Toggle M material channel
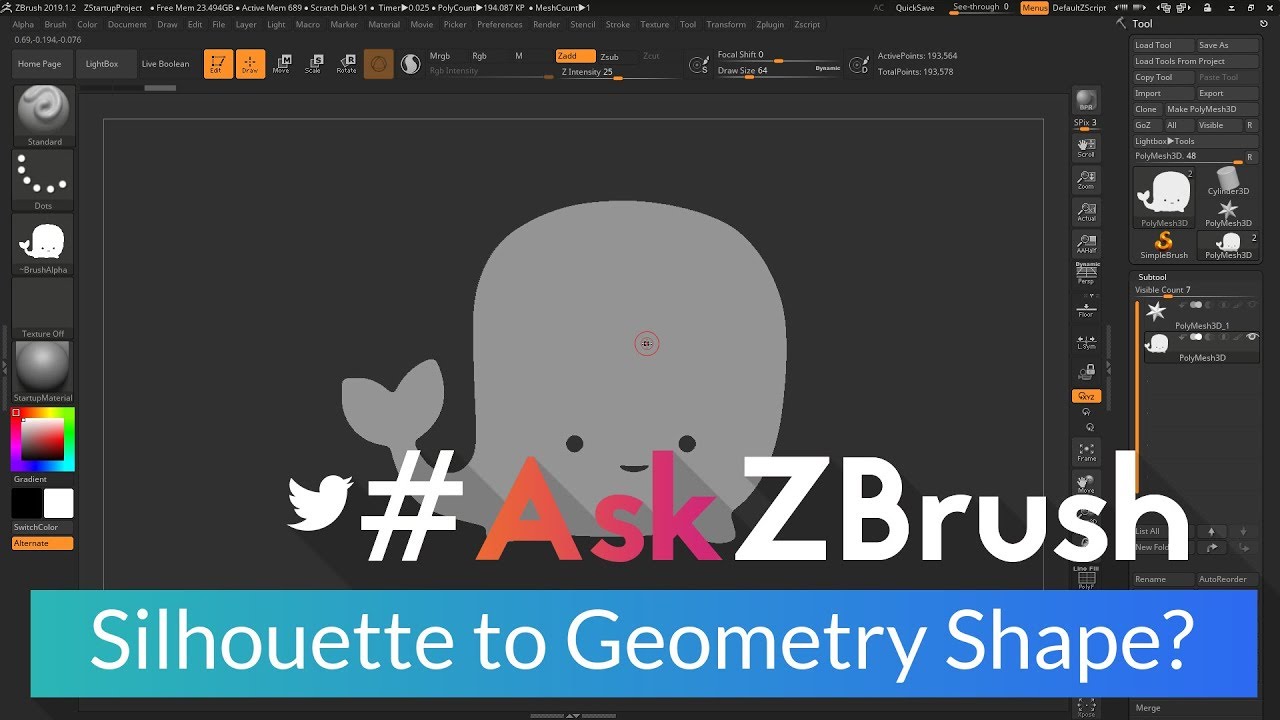Viewport: 1280px width, 720px height. point(518,56)
